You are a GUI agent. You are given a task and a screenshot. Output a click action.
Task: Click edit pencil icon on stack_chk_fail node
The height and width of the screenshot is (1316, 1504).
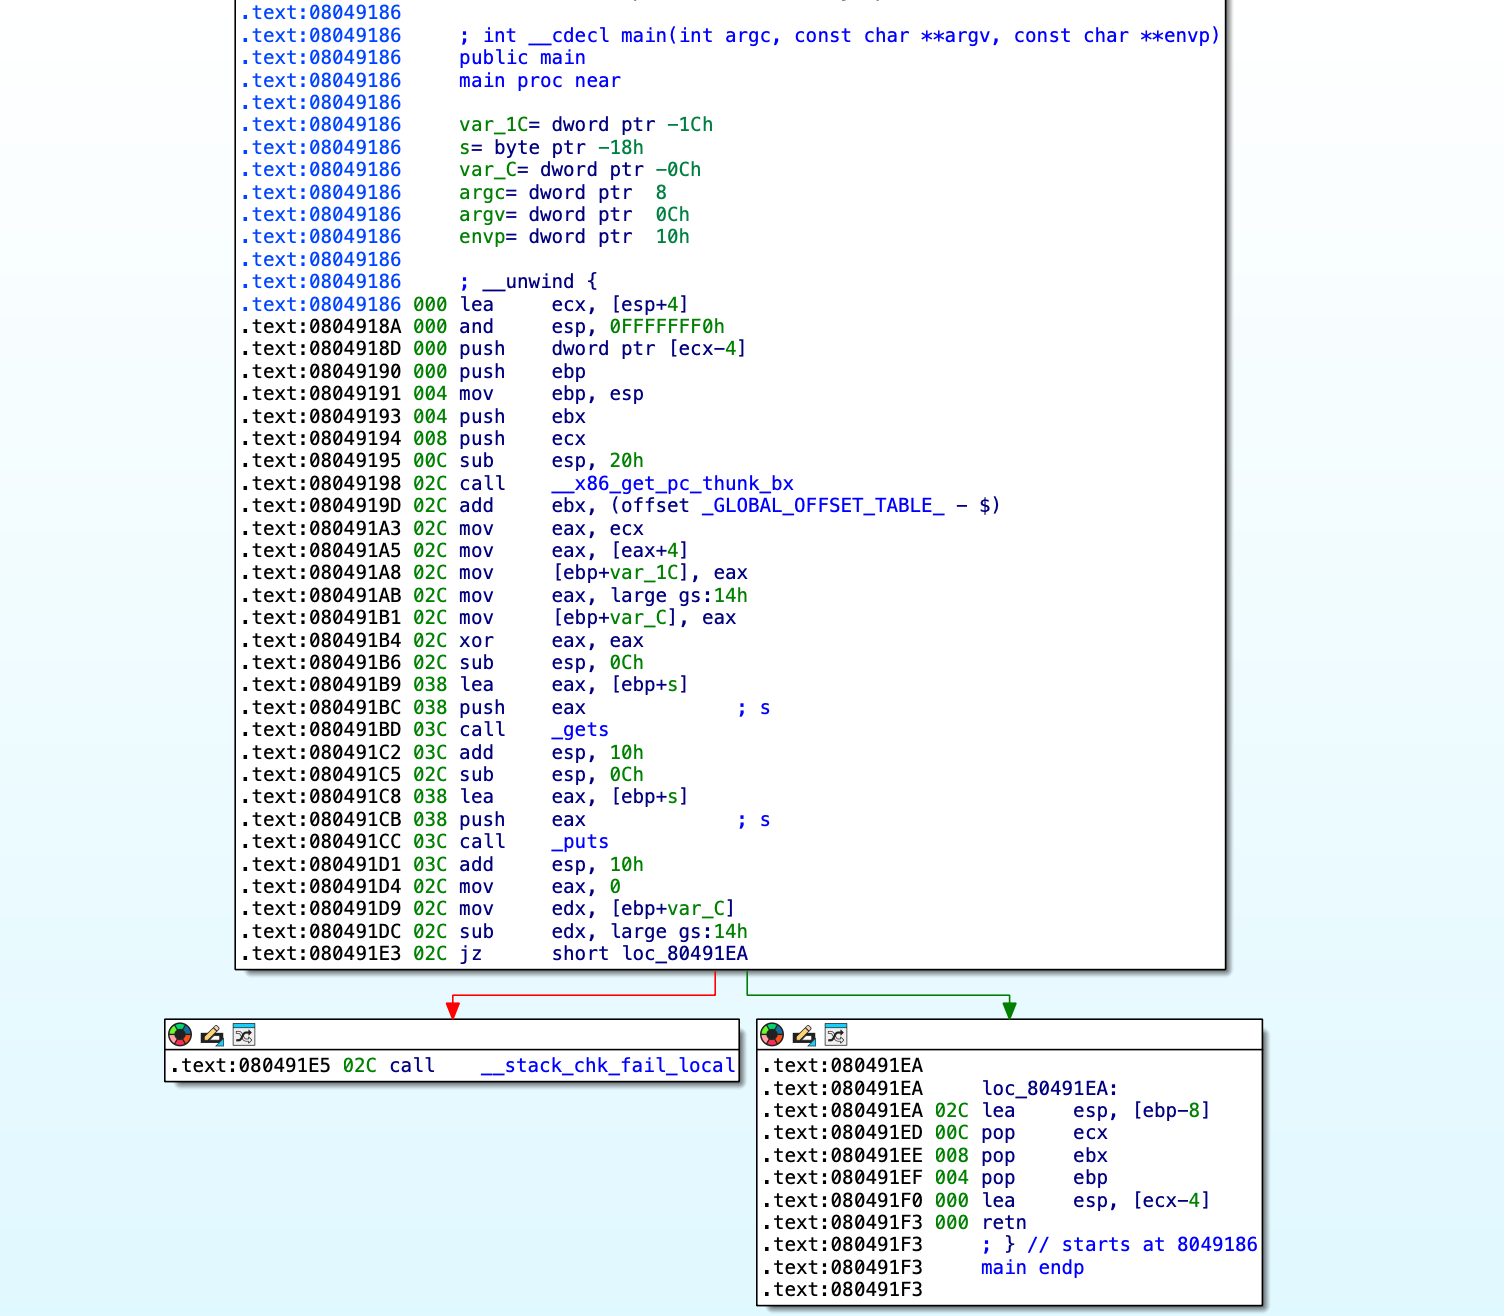click(x=212, y=1035)
